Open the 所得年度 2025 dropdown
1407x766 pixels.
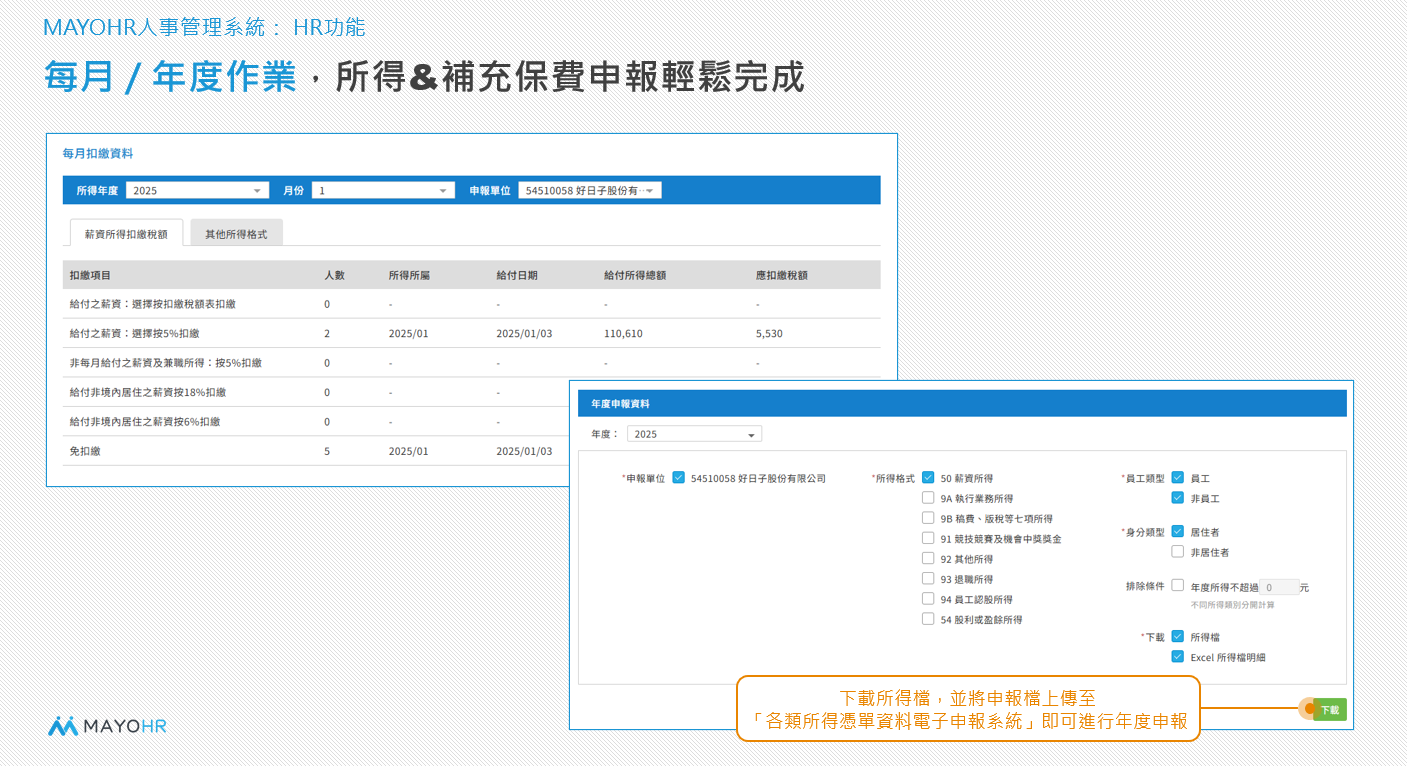point(198,190)
